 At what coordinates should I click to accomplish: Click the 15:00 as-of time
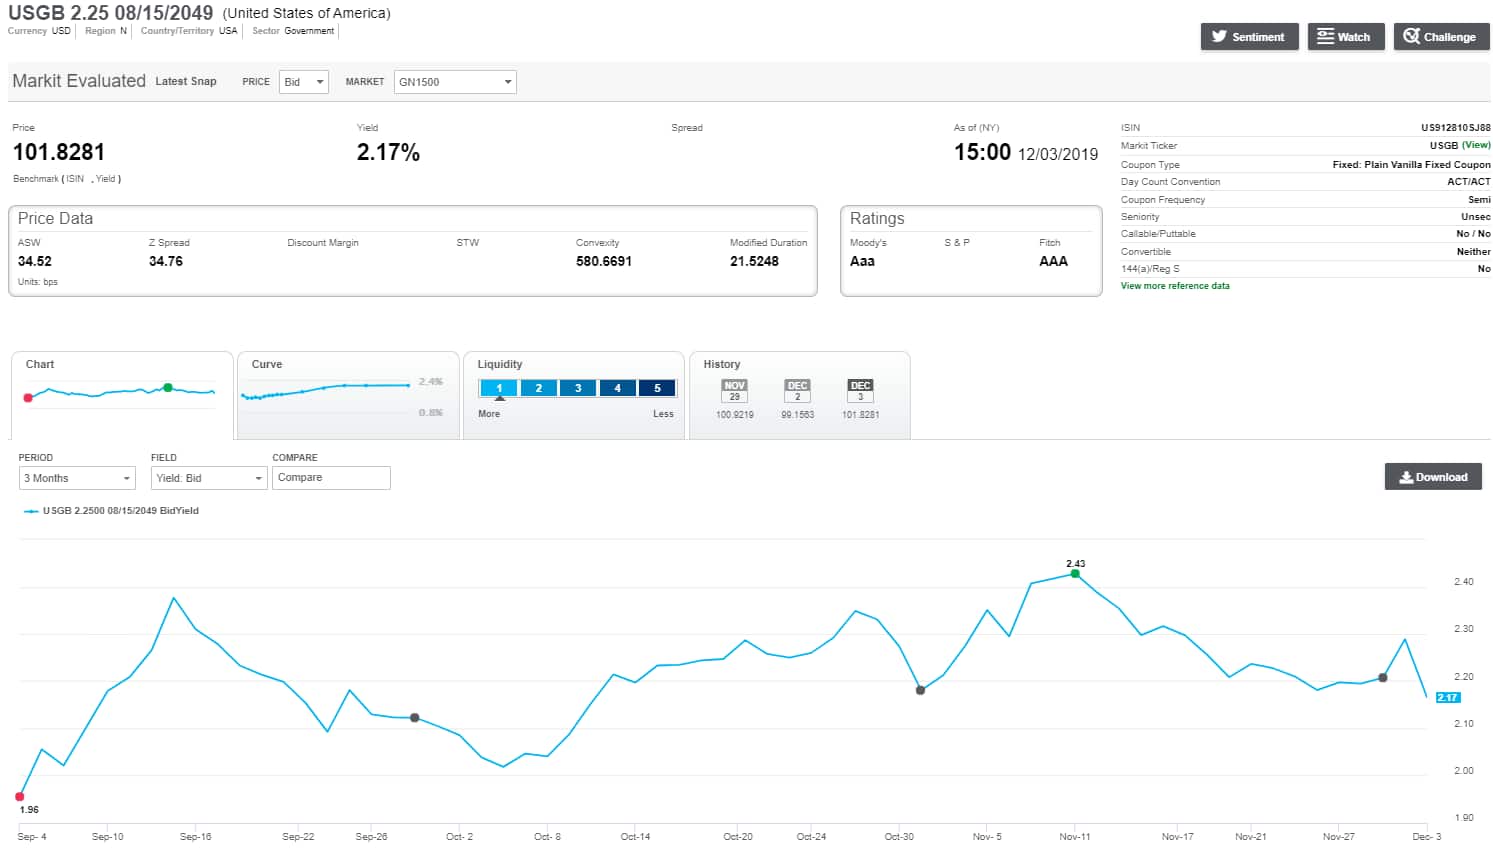tap(982, 152)
